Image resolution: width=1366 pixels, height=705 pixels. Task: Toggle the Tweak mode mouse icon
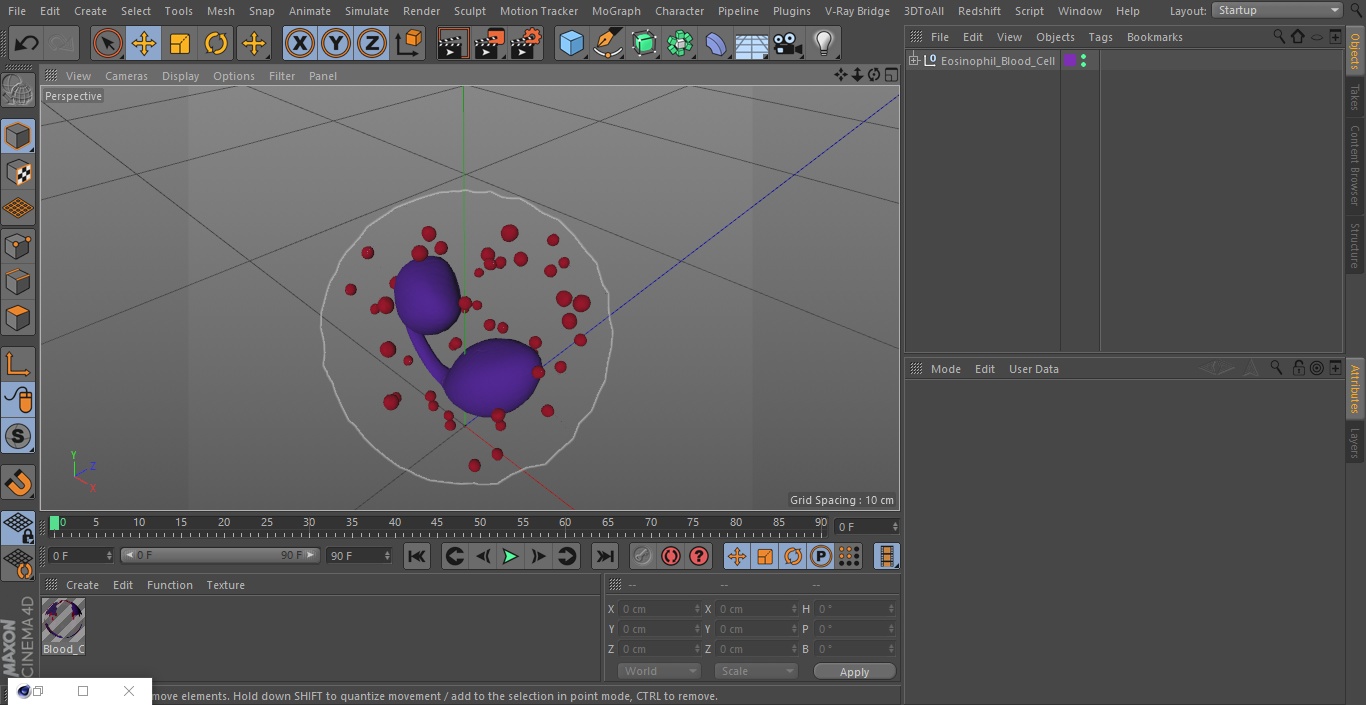pyautogui.click(x=18, y=400)
